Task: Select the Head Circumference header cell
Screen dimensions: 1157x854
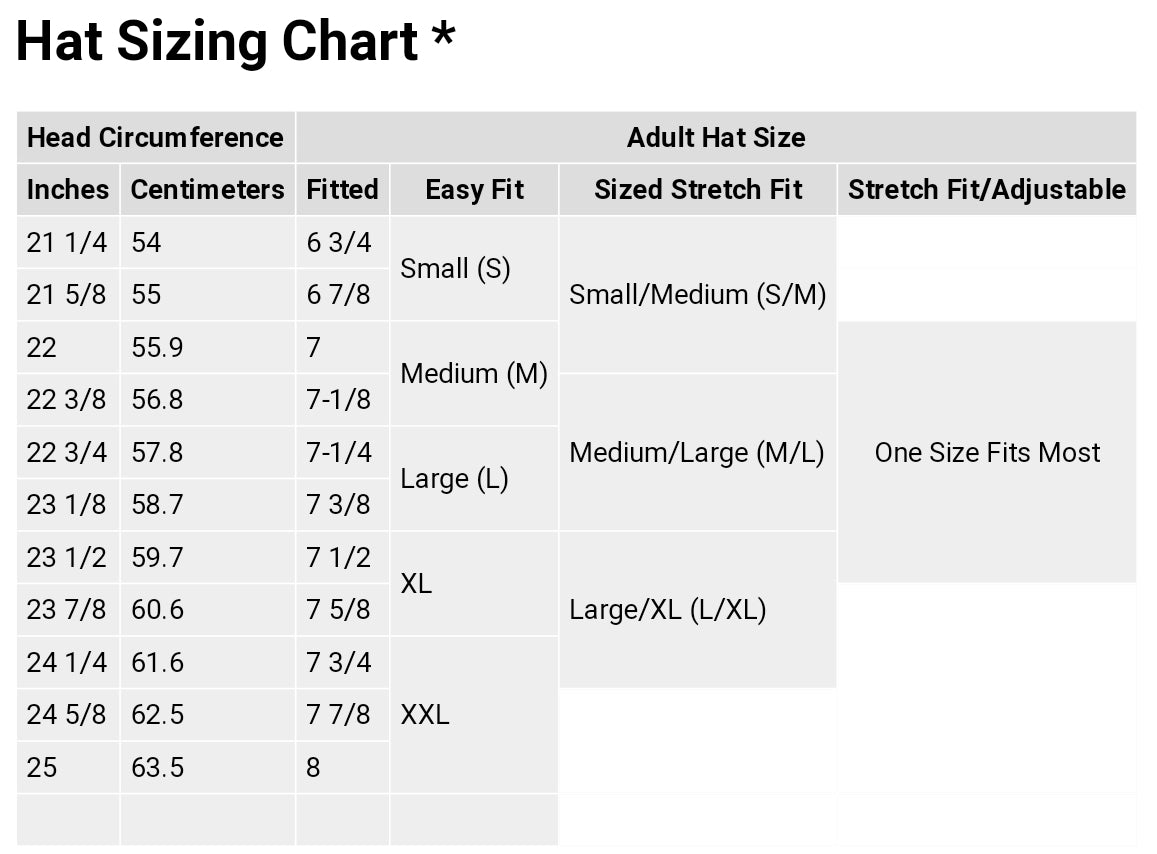Action: click(155, 137)
